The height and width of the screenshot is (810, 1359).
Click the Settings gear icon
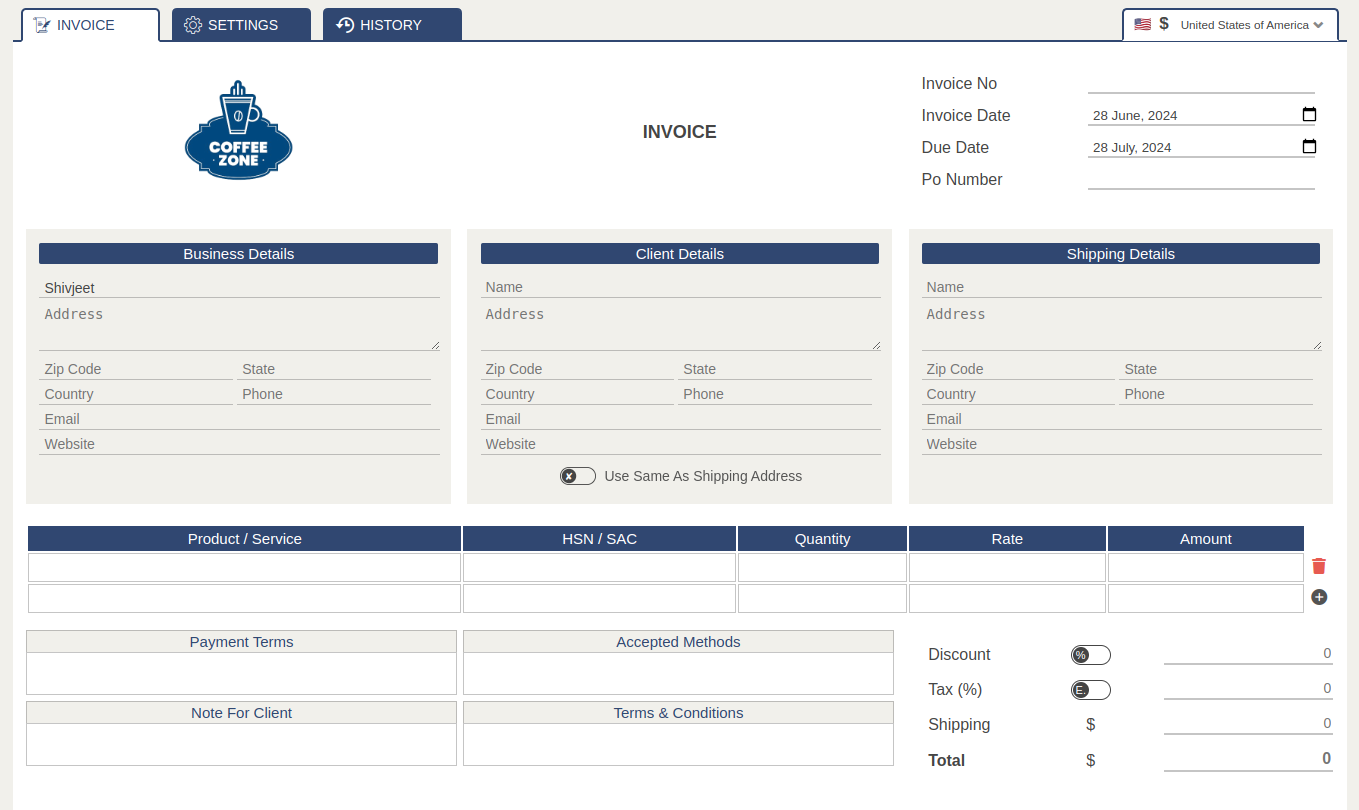pos(193,24)
